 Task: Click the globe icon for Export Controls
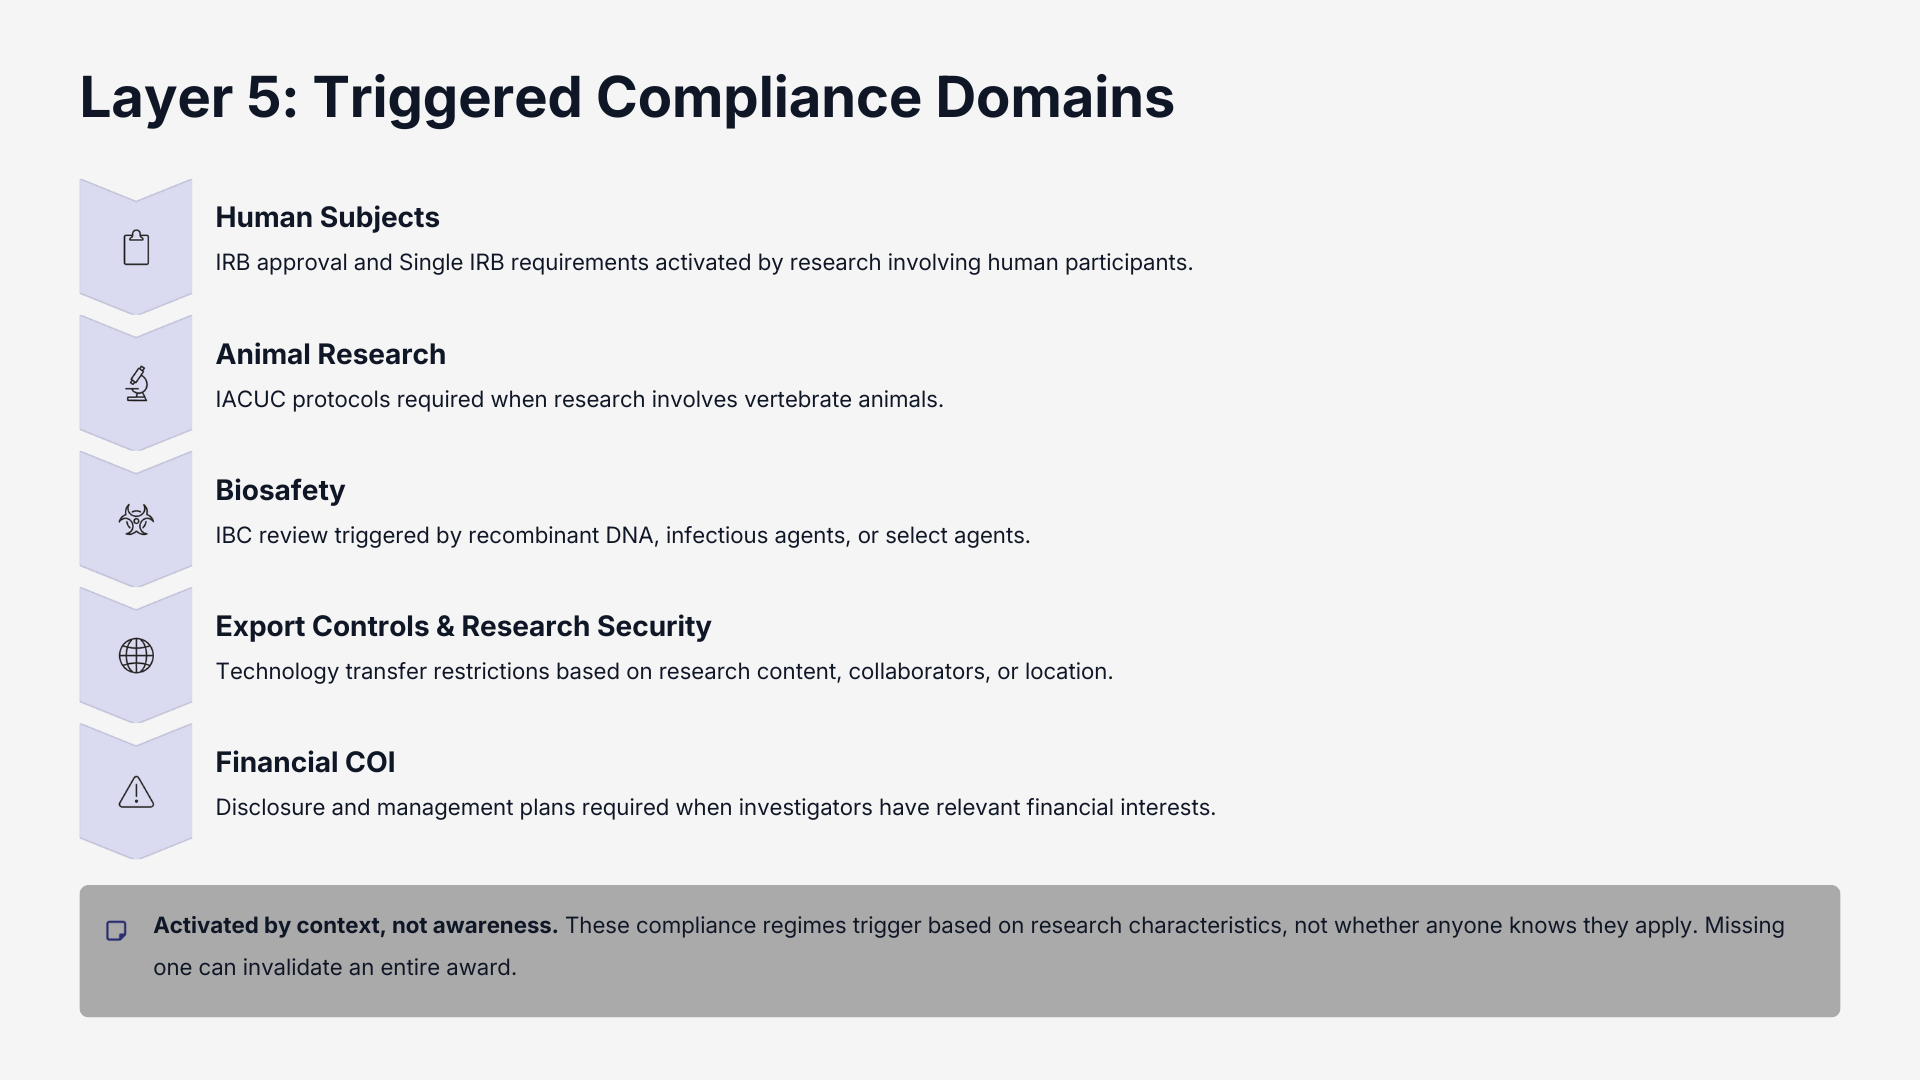pyautogui.click(x=136, y=656)
